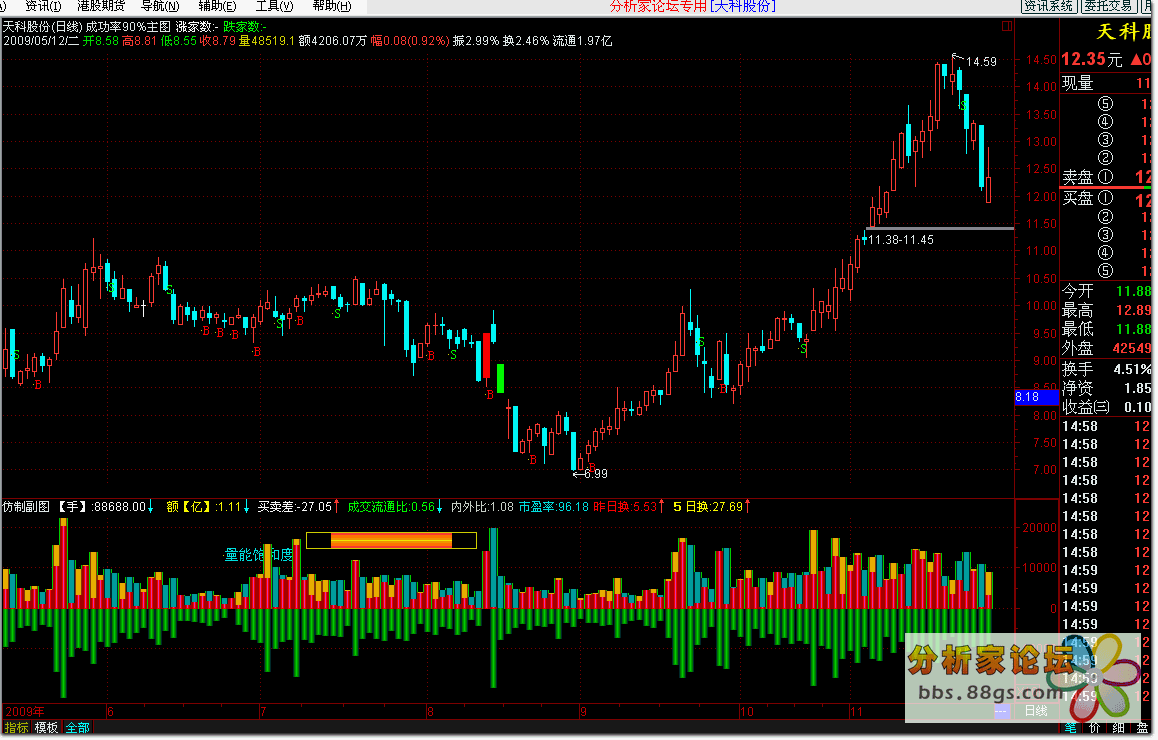The height and width of the screenshot is (740, 1158).
Task: Click the 12.35元 current price
Action: 1092,59
